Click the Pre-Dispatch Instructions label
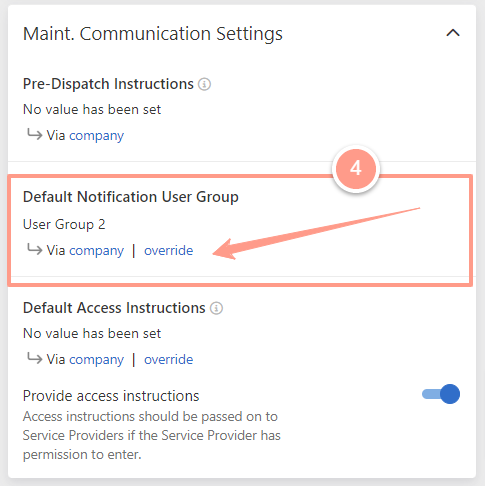Viewport: 485px width, 486px height. tap(108, 84)
